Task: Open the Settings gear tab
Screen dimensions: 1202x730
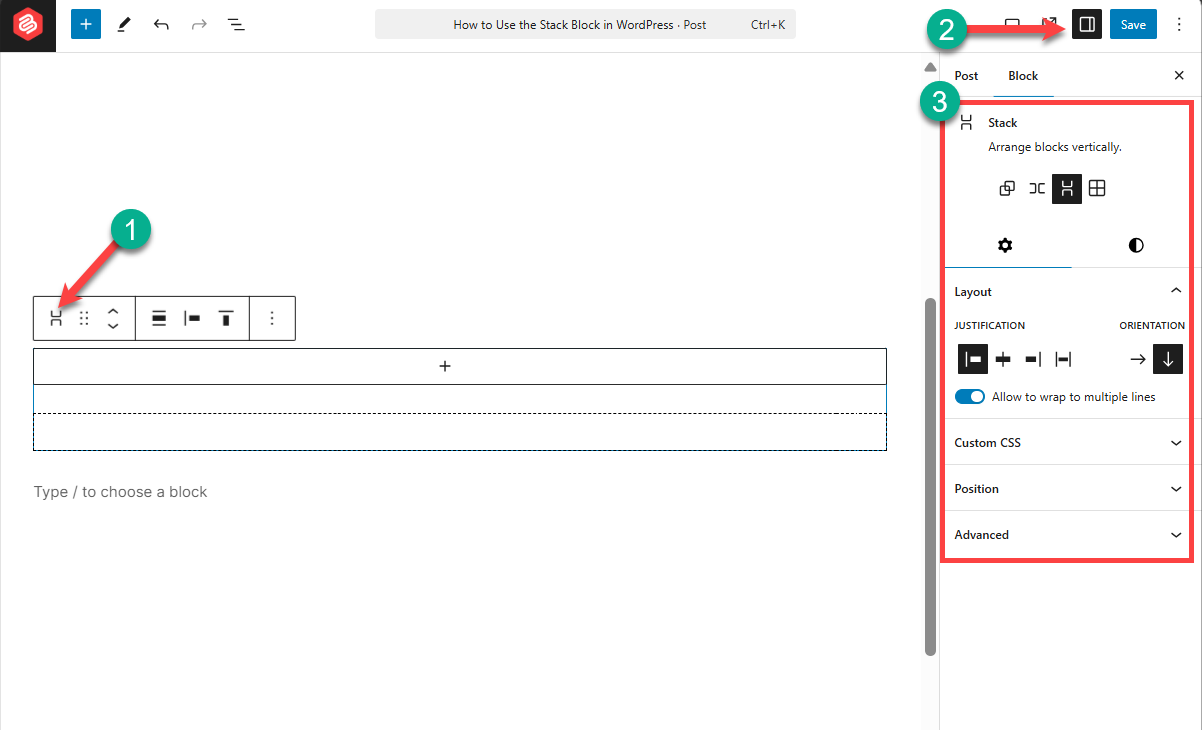Action: click(x=1006, y=245)
